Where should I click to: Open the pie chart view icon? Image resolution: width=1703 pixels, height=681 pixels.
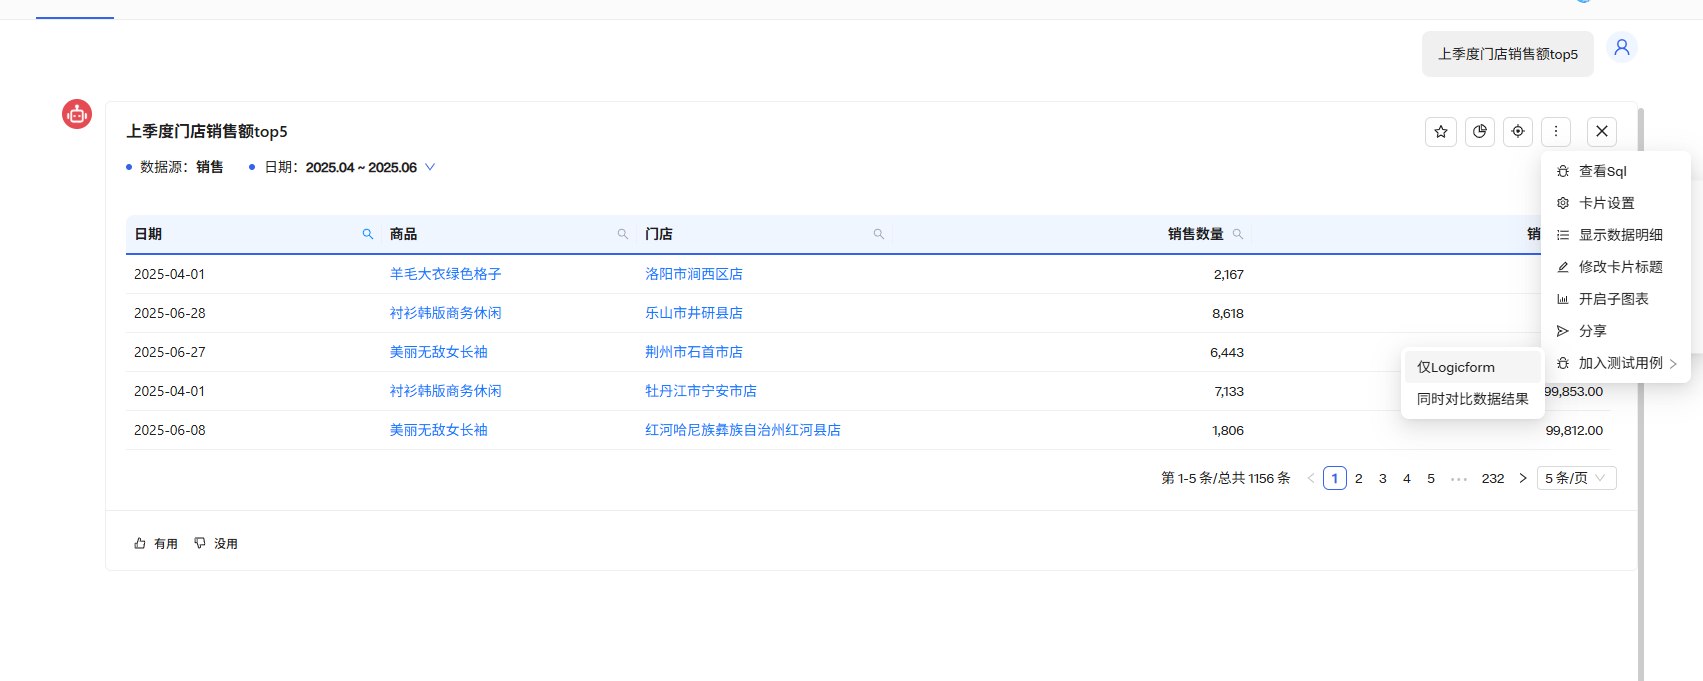coord(1480,132)
